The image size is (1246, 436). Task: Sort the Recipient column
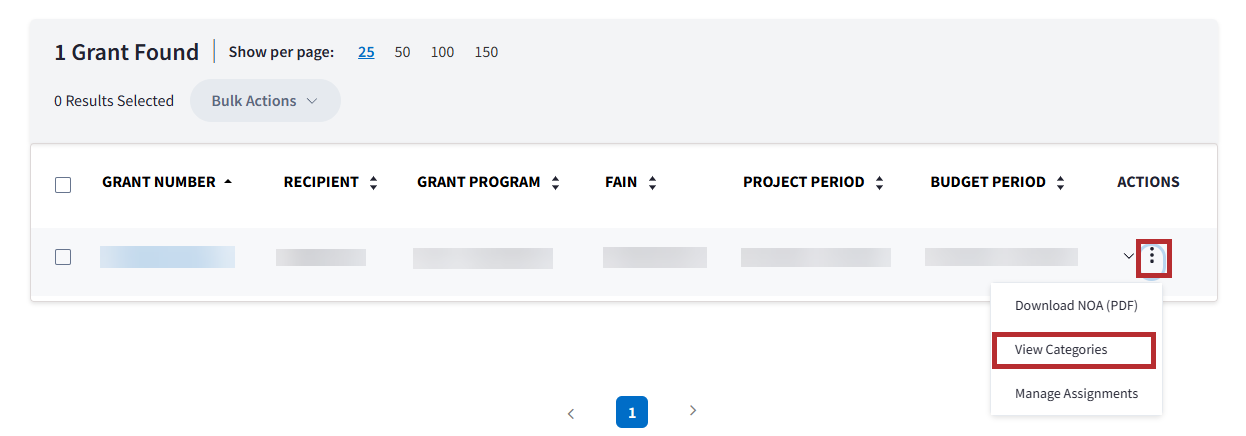click(373, 183)
